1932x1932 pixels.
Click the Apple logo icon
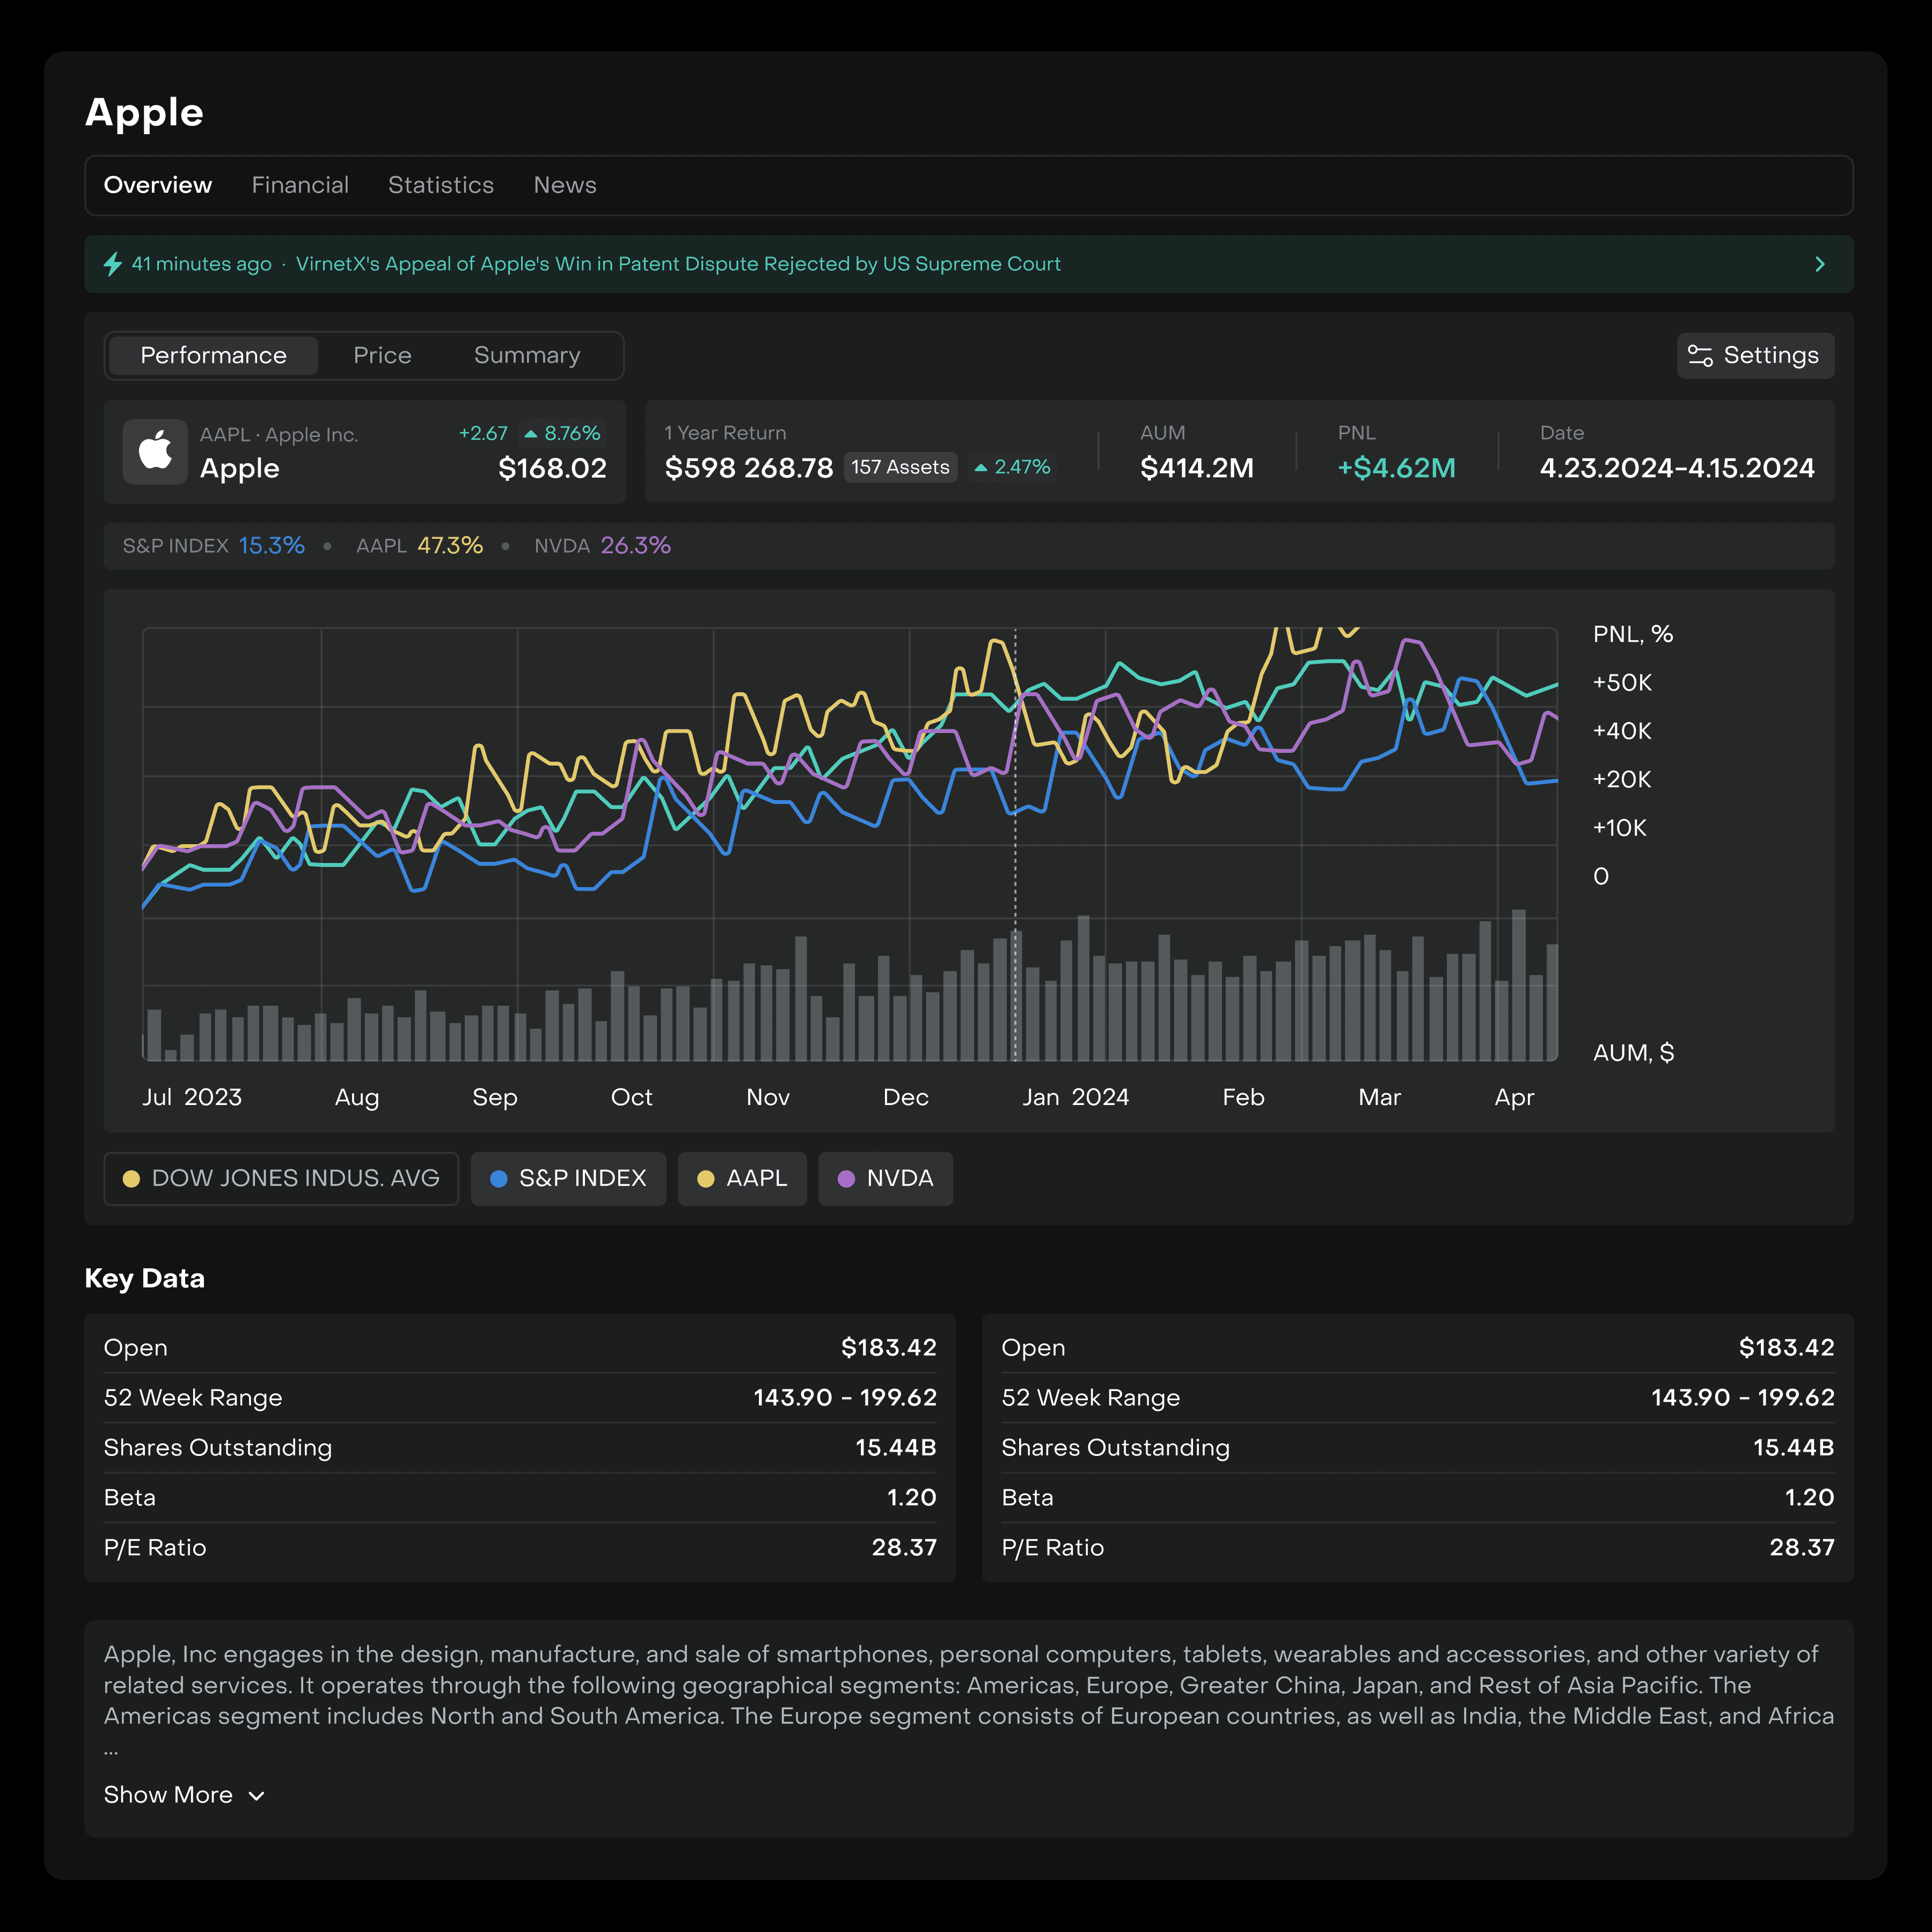(155, 451)
